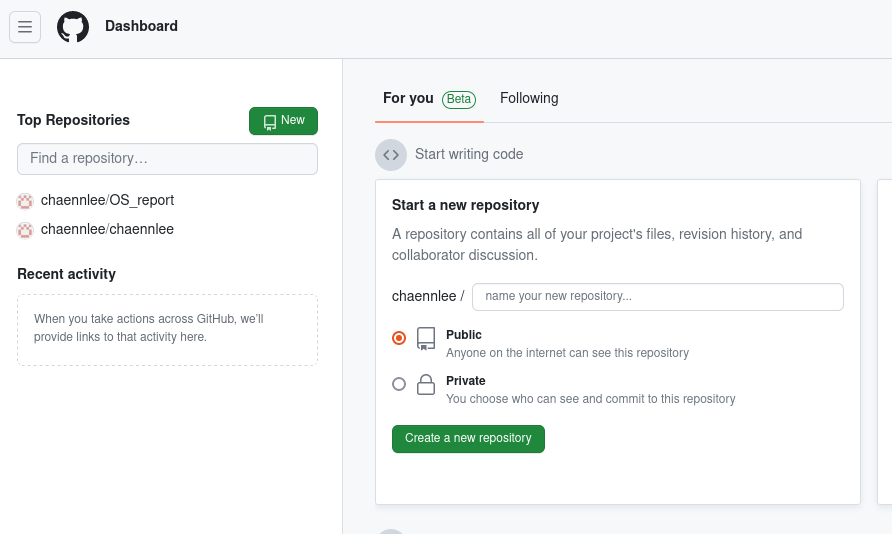892x534 pixels.
Task: Click in the new repository name field
Action: coord(658,297)
